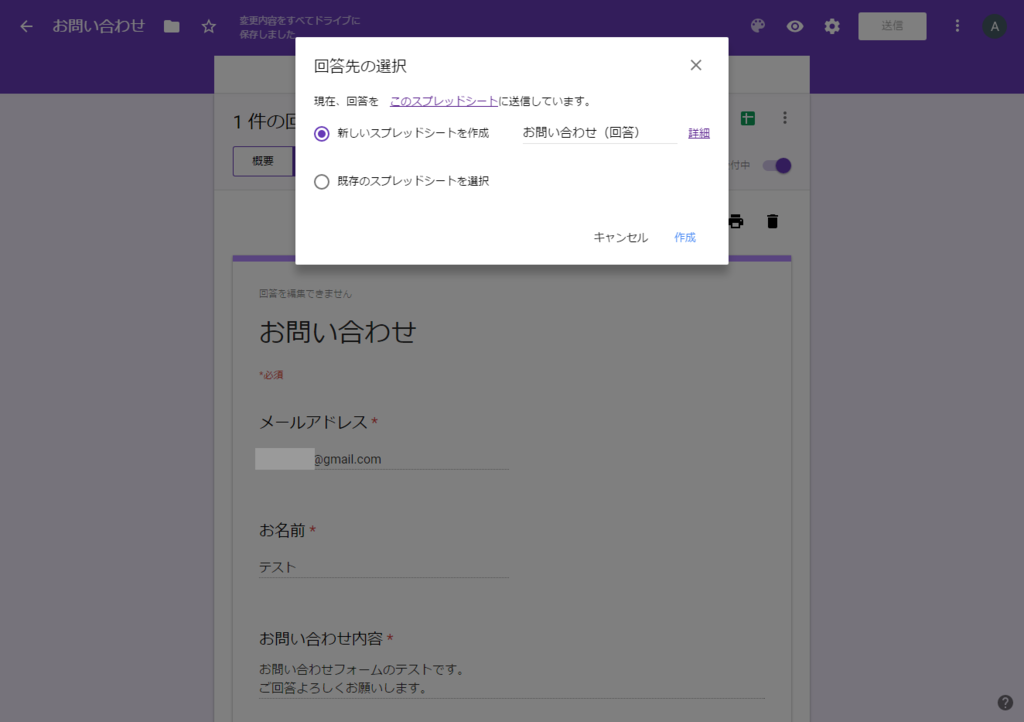Toggle the accepting responses switch
This screenshot has width=1024, height=722.
click(777, 166)
